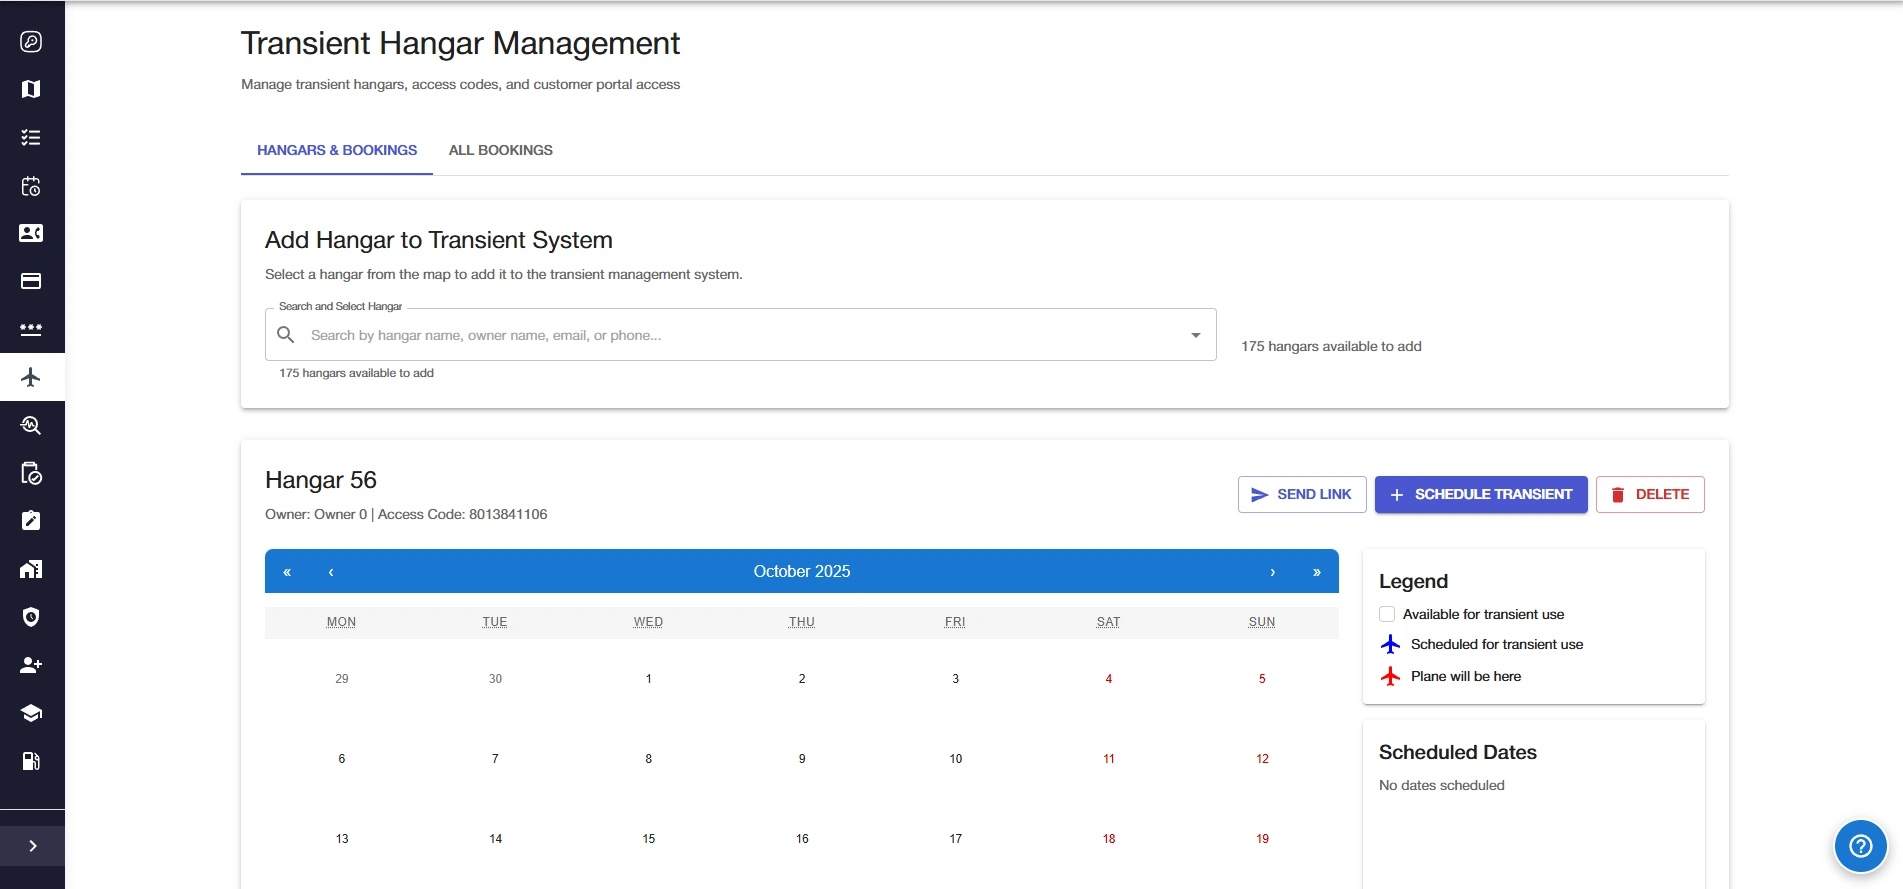
Task: Click the shield clock sidebar icon
Action: [x=31, y=617]
